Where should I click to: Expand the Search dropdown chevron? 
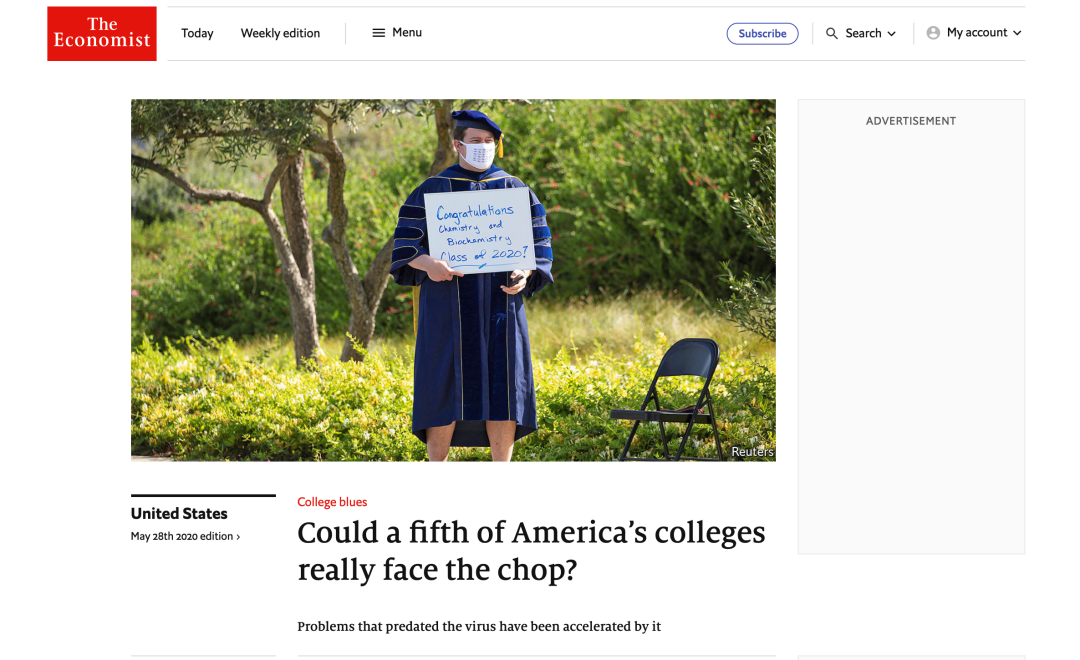coord(892,34)
